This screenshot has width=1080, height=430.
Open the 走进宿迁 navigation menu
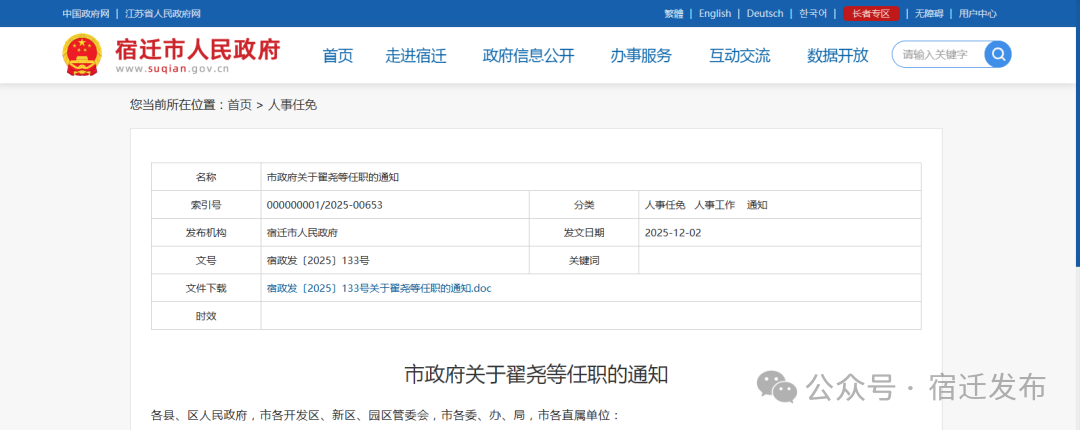click(416, 55)
